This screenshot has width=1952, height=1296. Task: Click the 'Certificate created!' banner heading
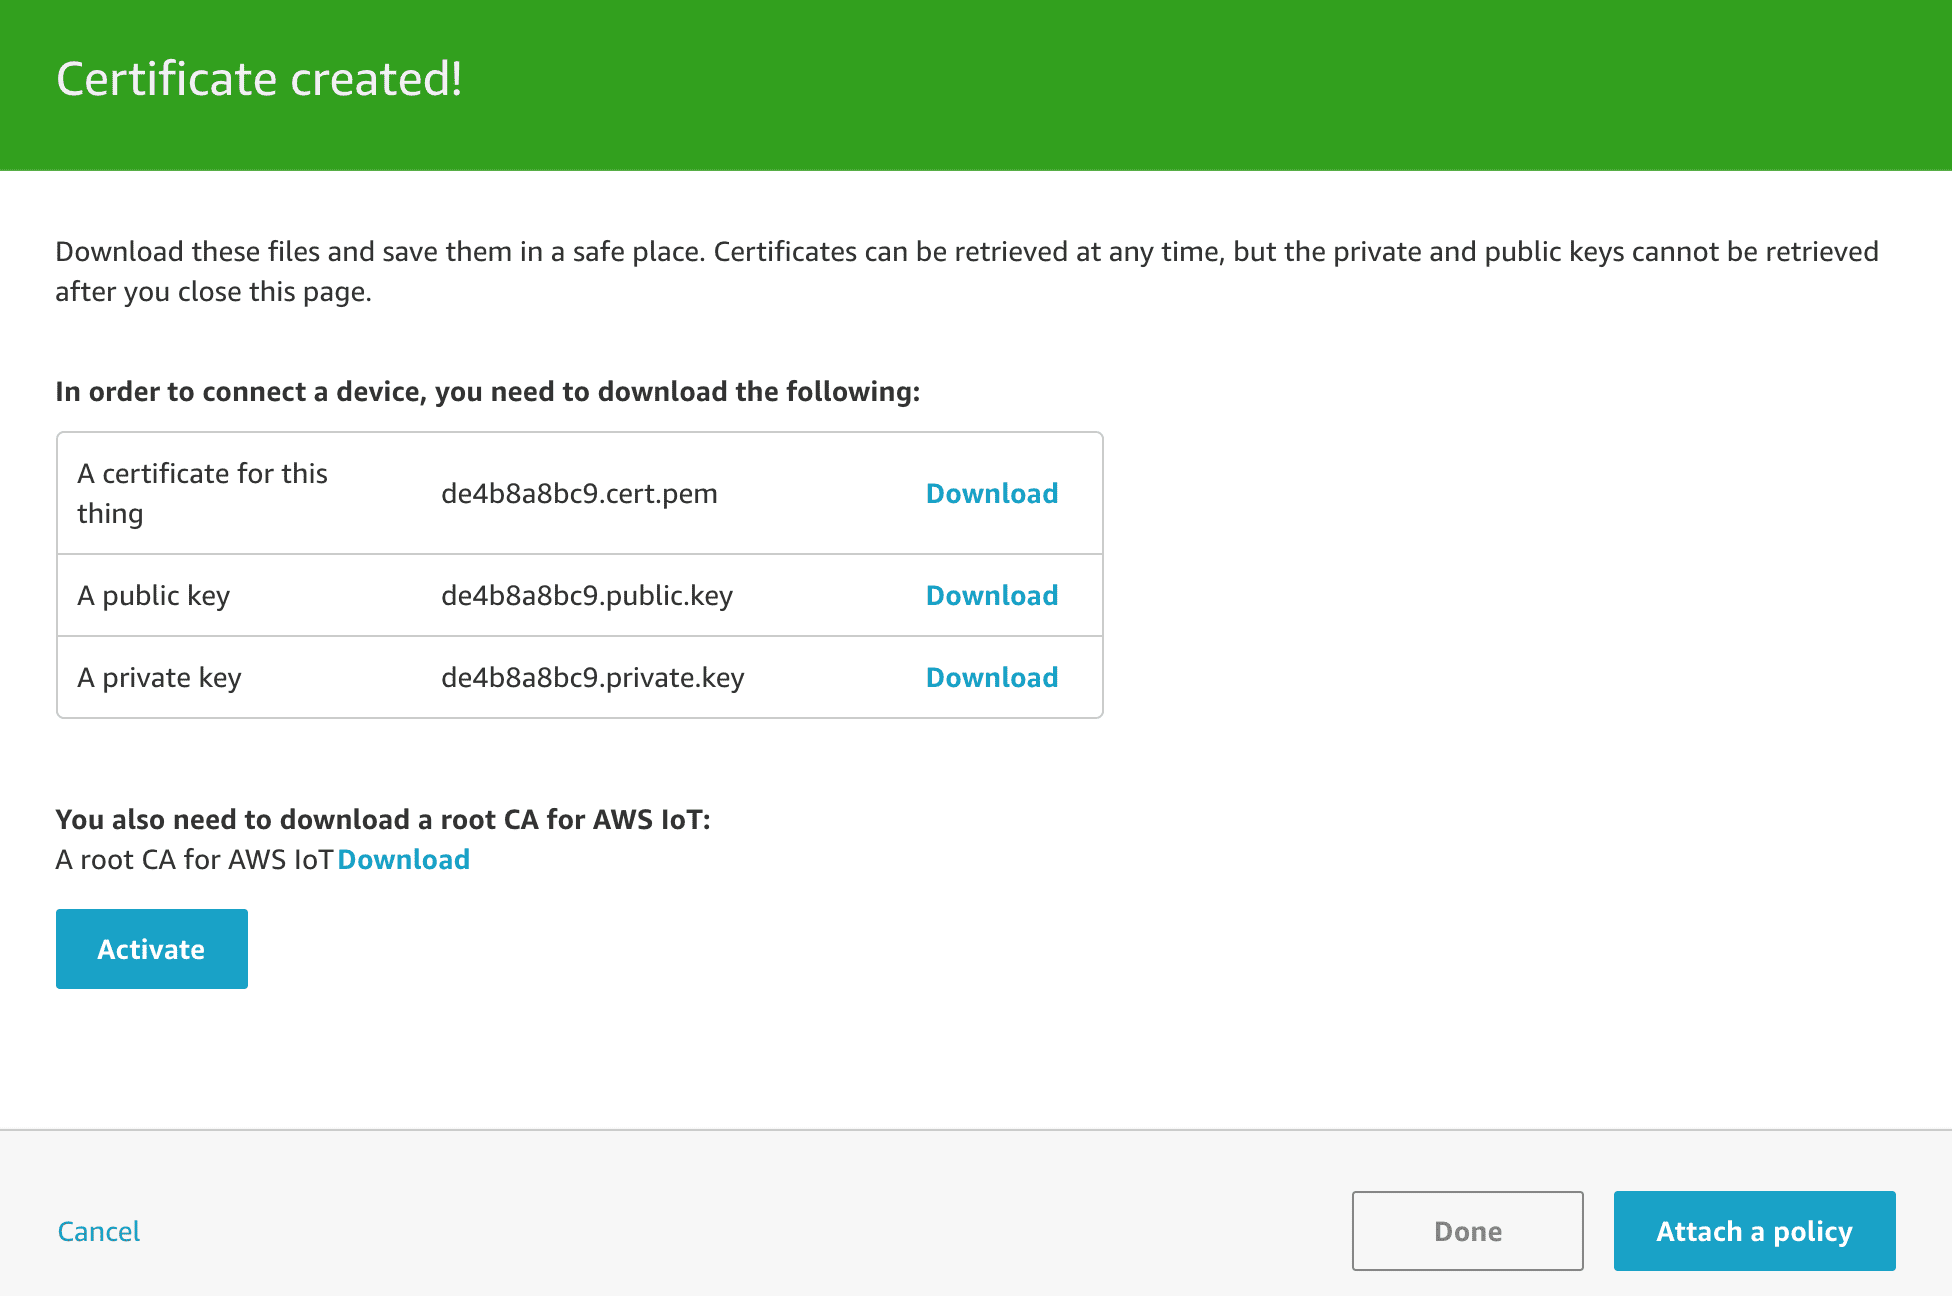tap(260, 77)
